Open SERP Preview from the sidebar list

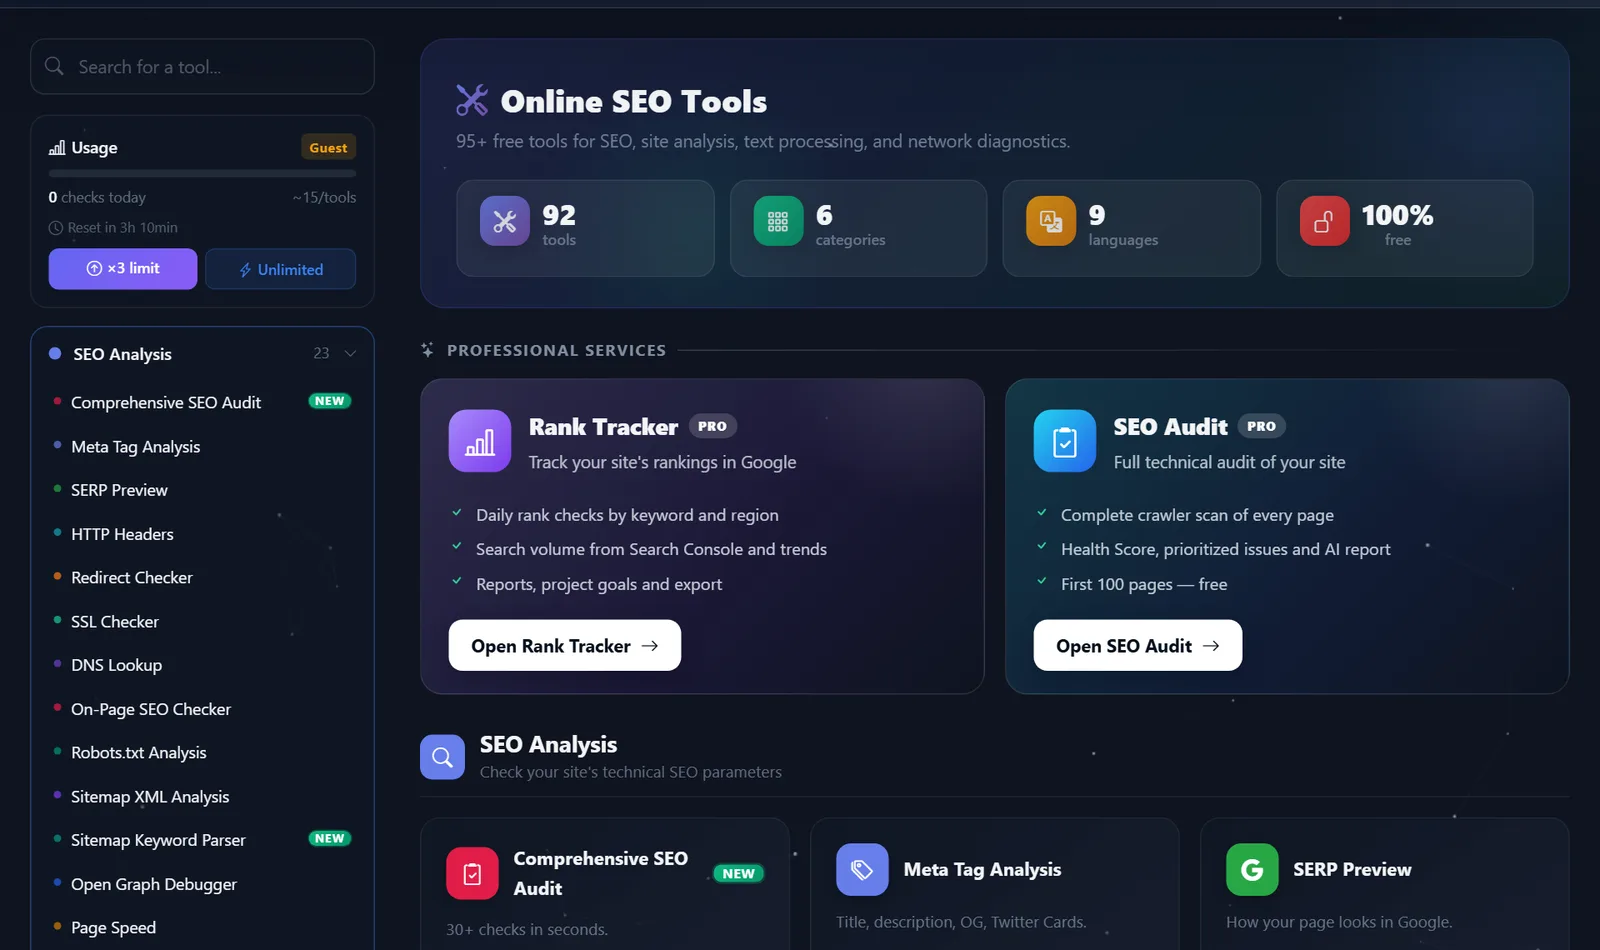click(x=202, y=490)
